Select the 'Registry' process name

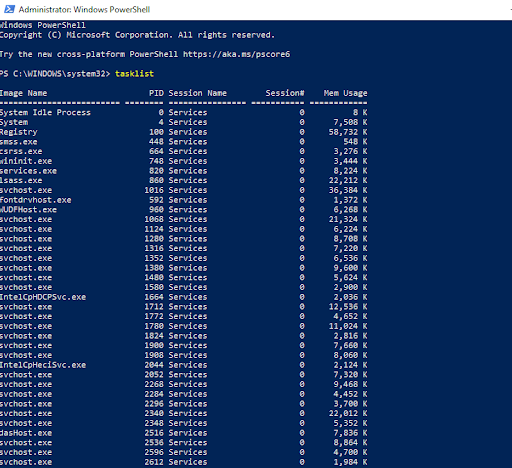(x=19, y=132)
